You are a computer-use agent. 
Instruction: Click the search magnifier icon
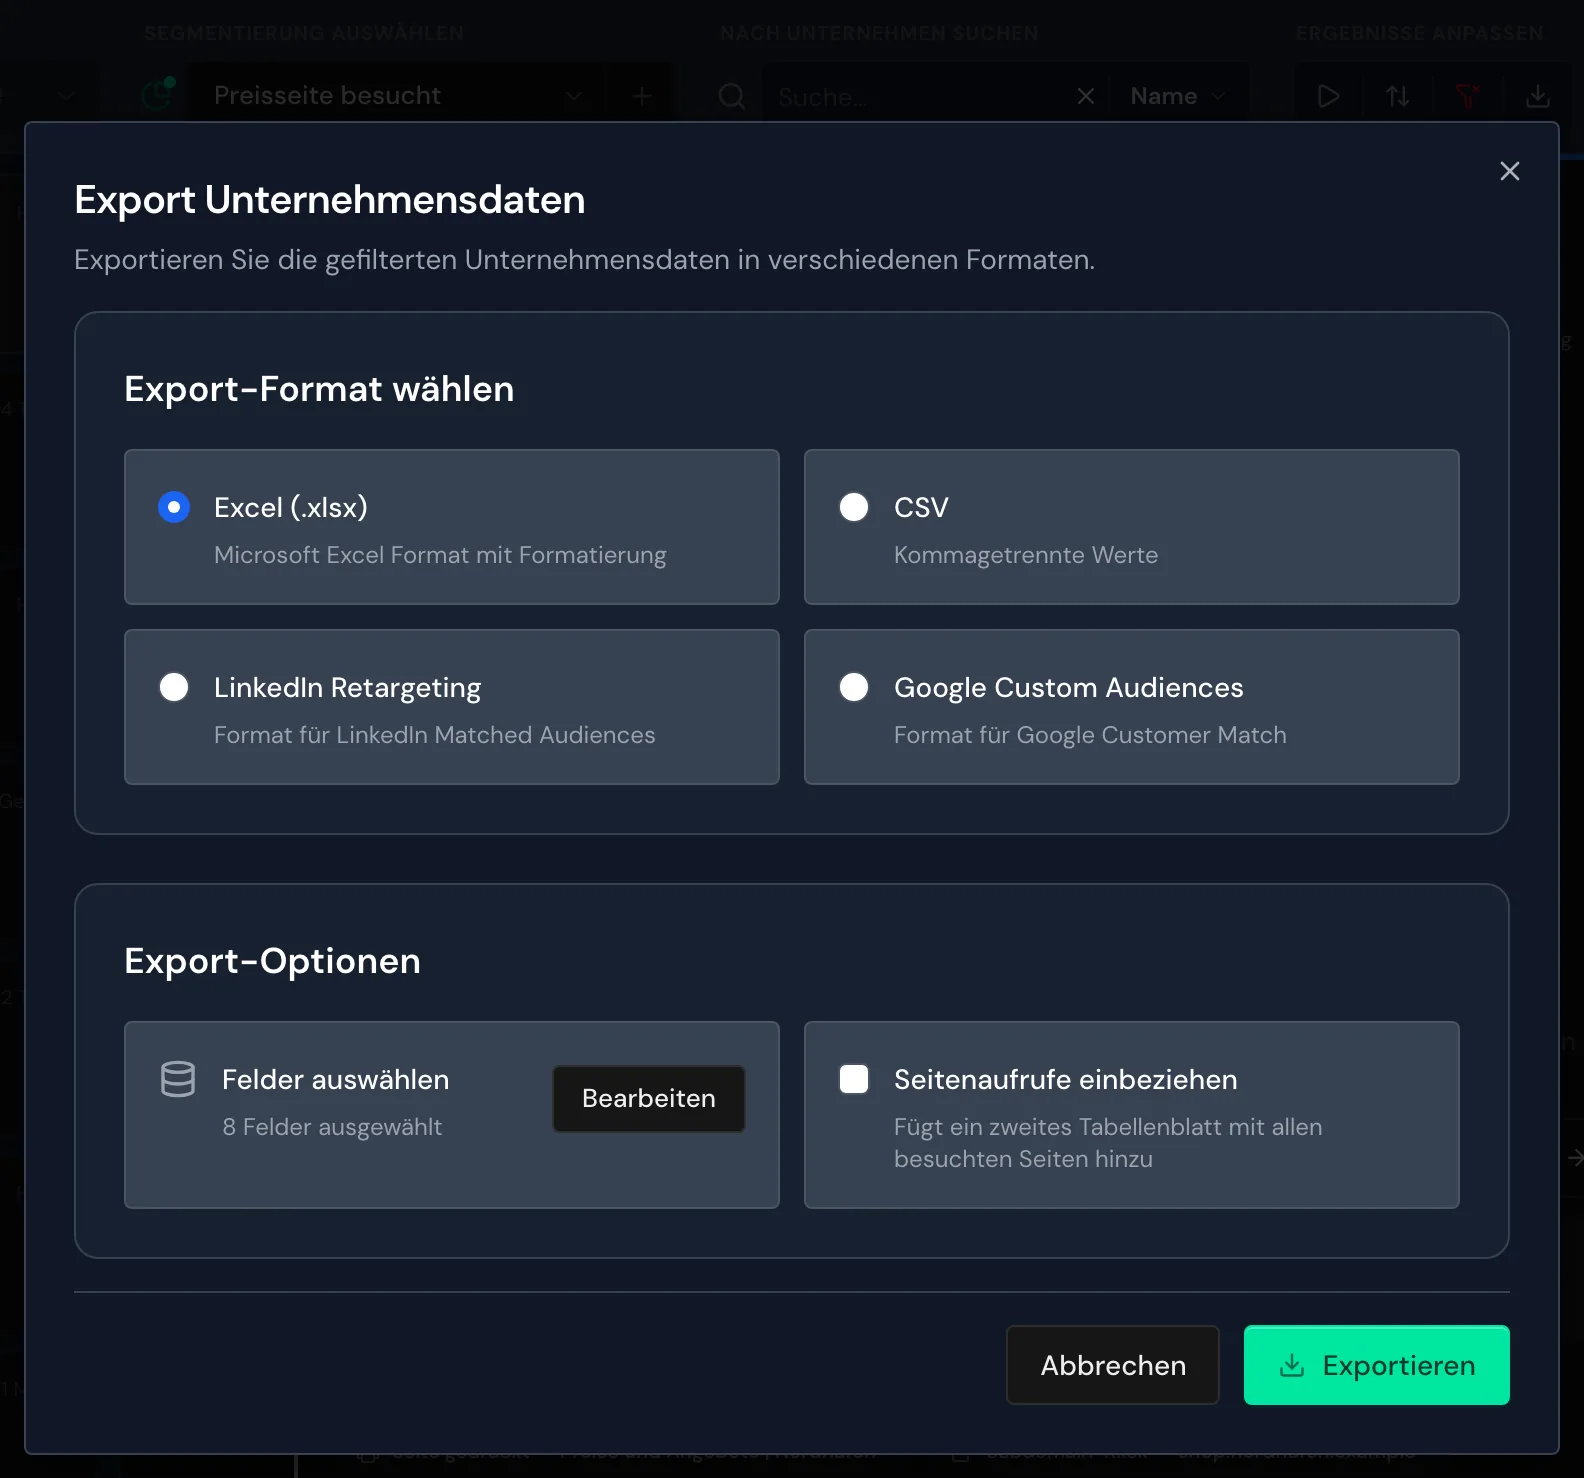(732, 96)
